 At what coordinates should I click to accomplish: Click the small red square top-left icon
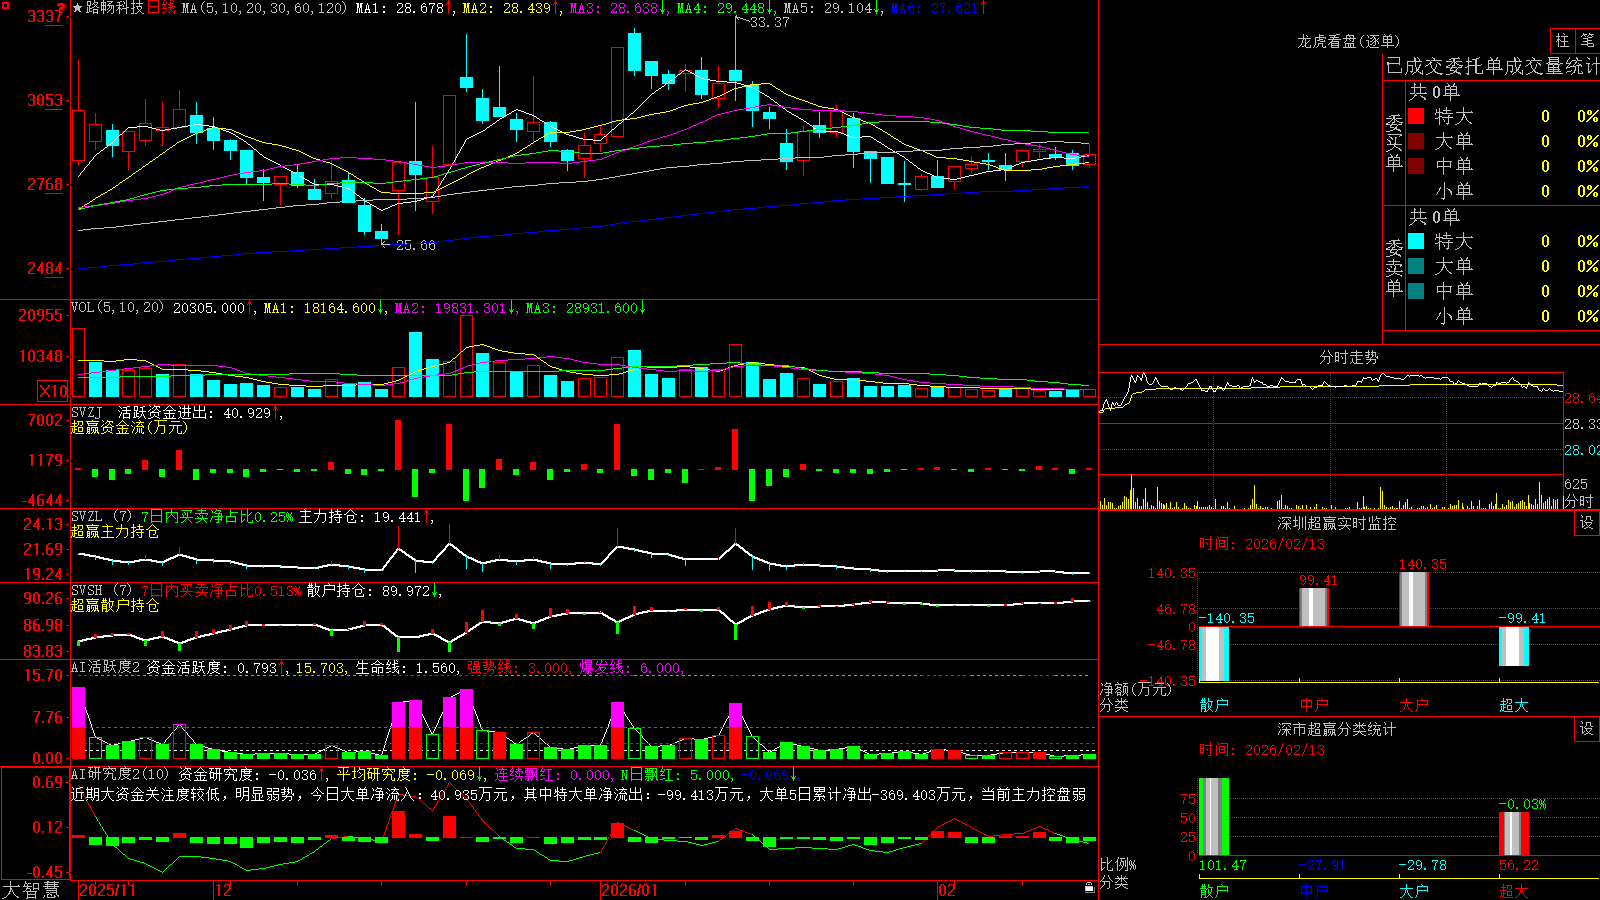tap(4, 4)
